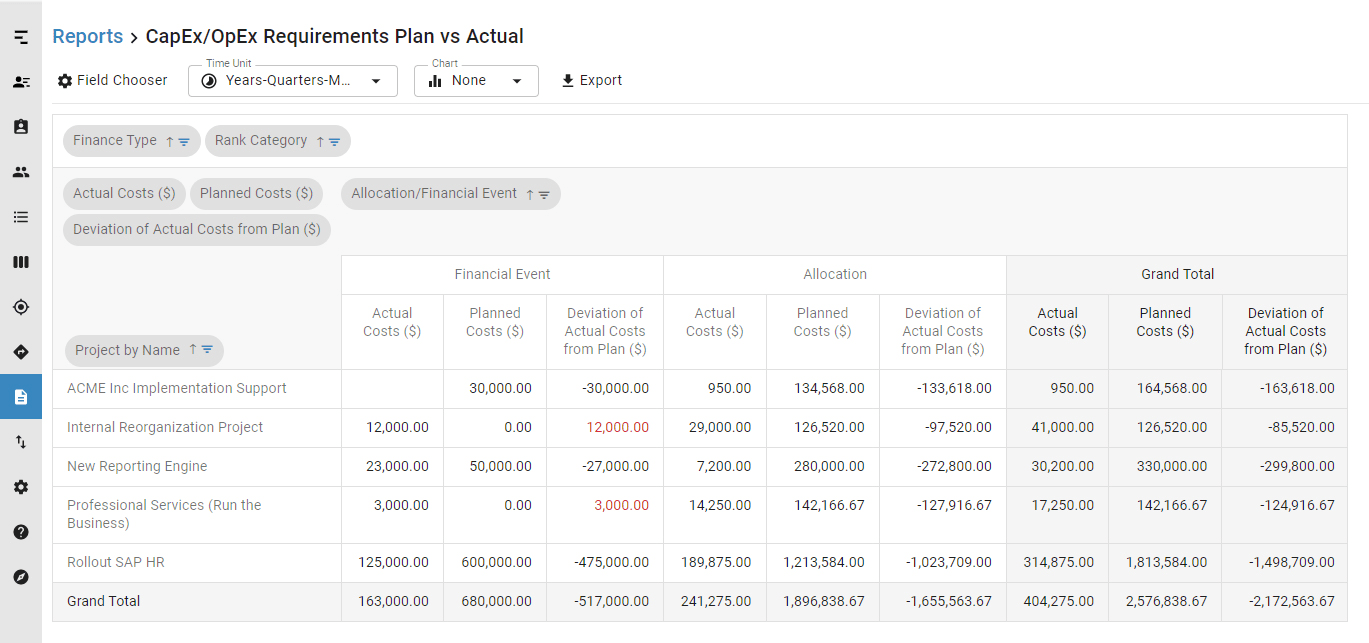Image resolution: width=1369 pixels, height=643 pixels.
Task: Open the Time Unit dropdown
Action: [x=293, y=81]
